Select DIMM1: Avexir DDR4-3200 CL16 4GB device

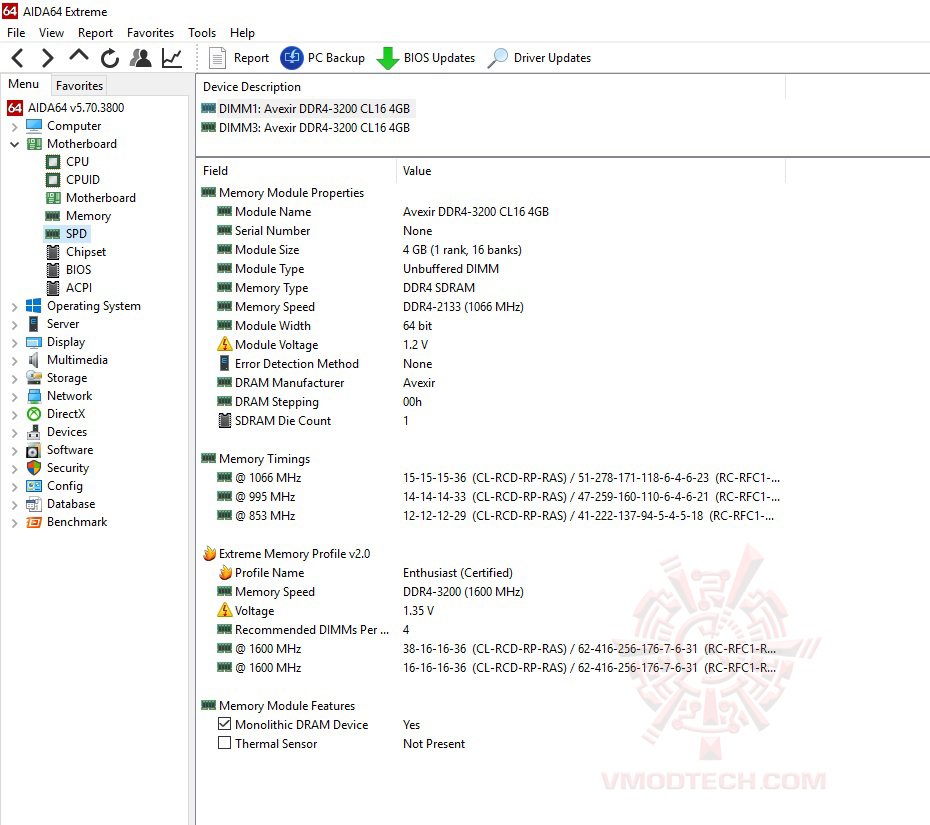(306, 109)
